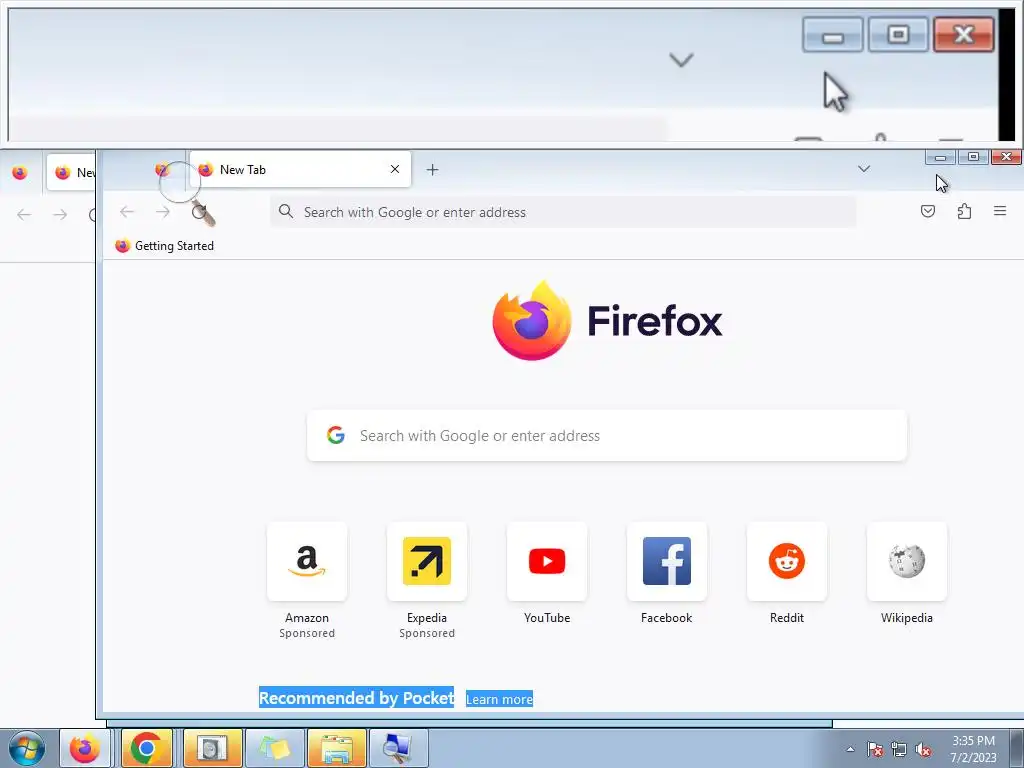This screenshot has height=768, width=1024.
Task: Open the Facebook shortcut tile
Action: coord(667,561)
